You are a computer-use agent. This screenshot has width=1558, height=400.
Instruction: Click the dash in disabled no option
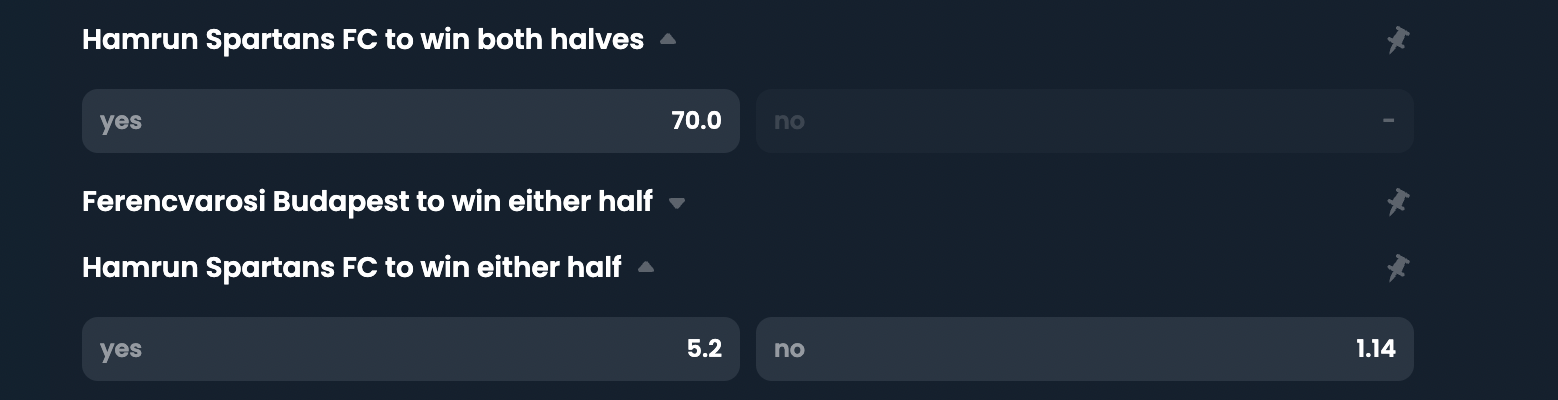(1388, 121)
